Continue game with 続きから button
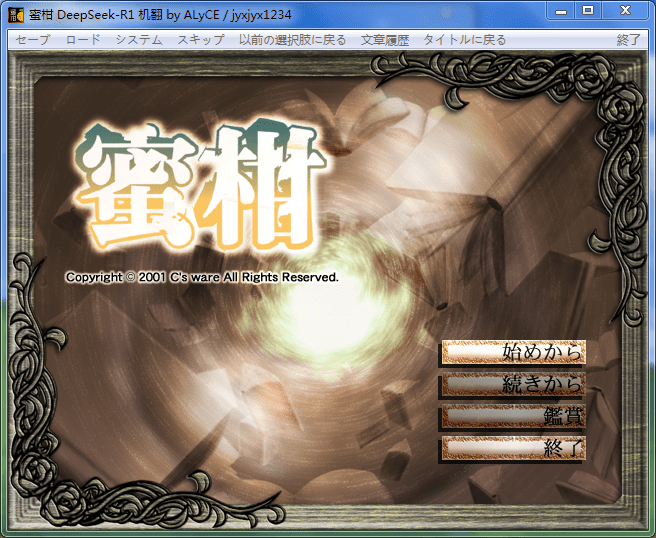The image size is (656, 538). (x=512, y=384)
